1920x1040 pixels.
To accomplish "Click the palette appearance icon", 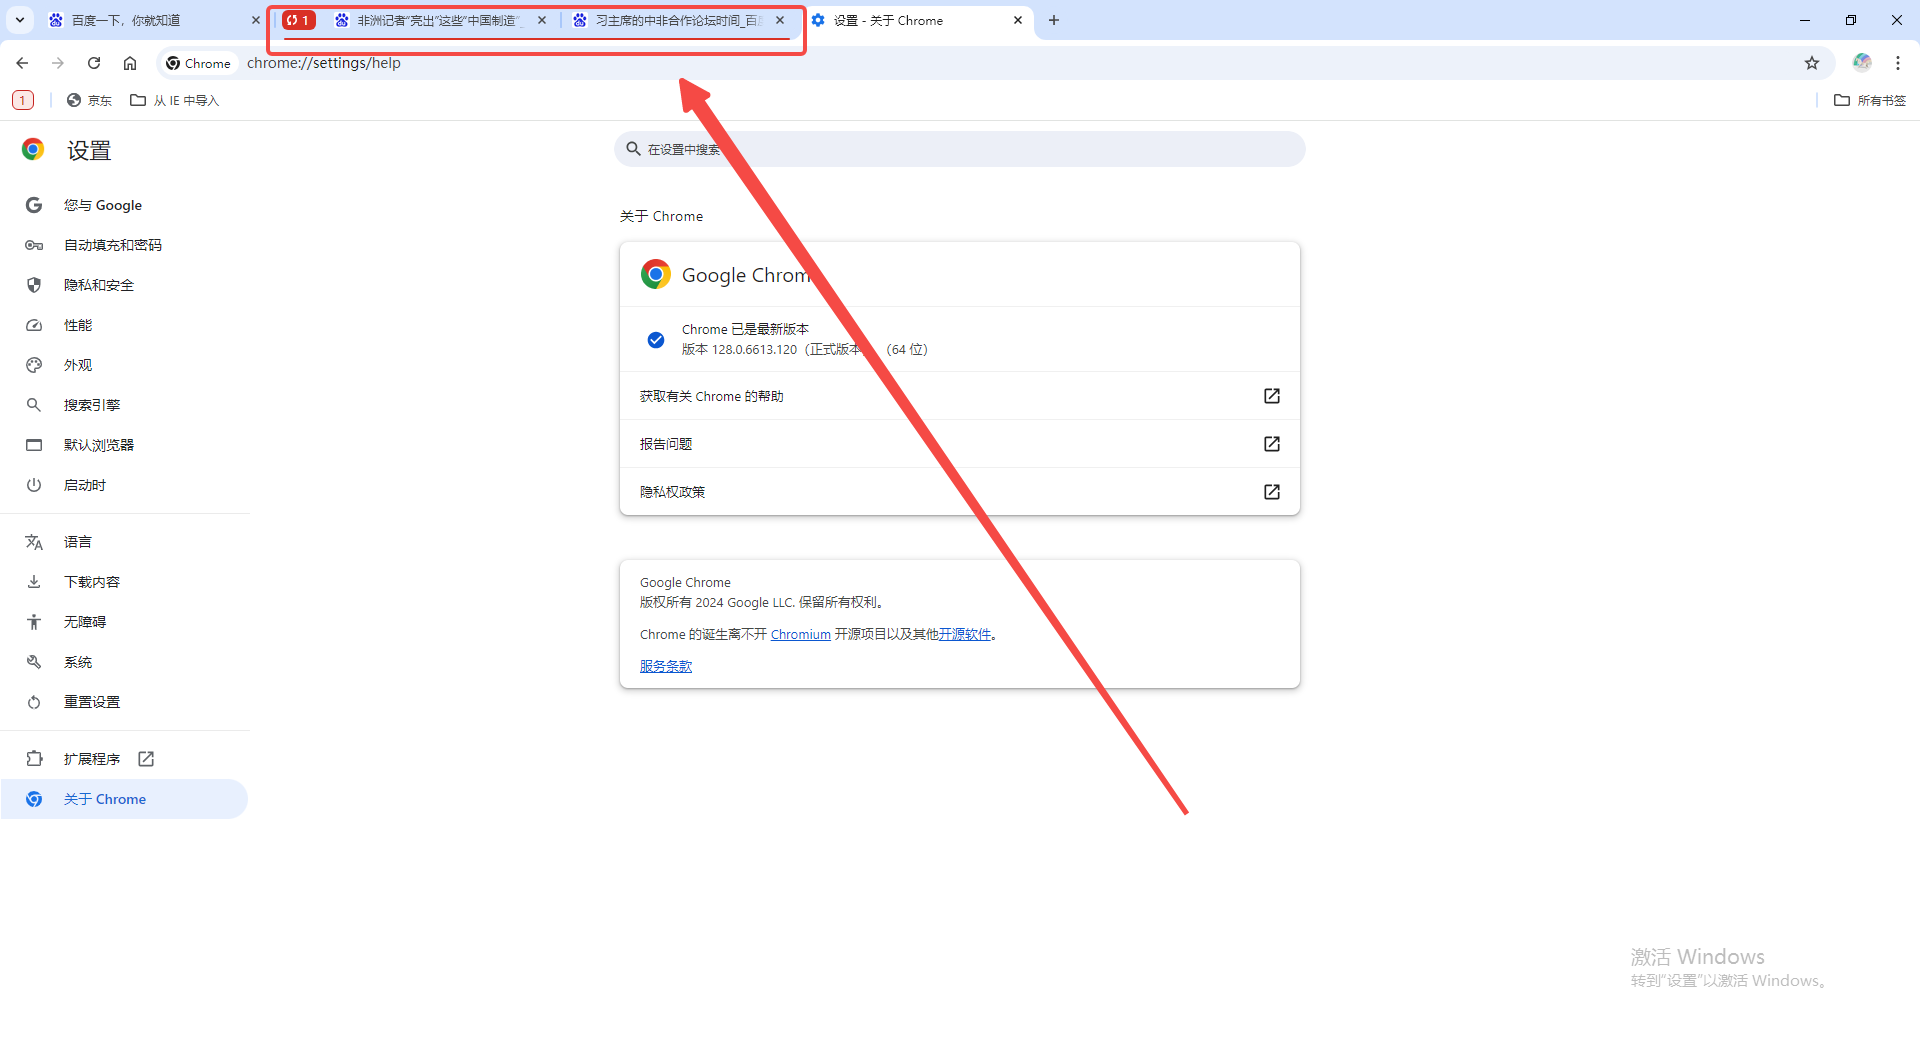I will (x=34, y=365).
